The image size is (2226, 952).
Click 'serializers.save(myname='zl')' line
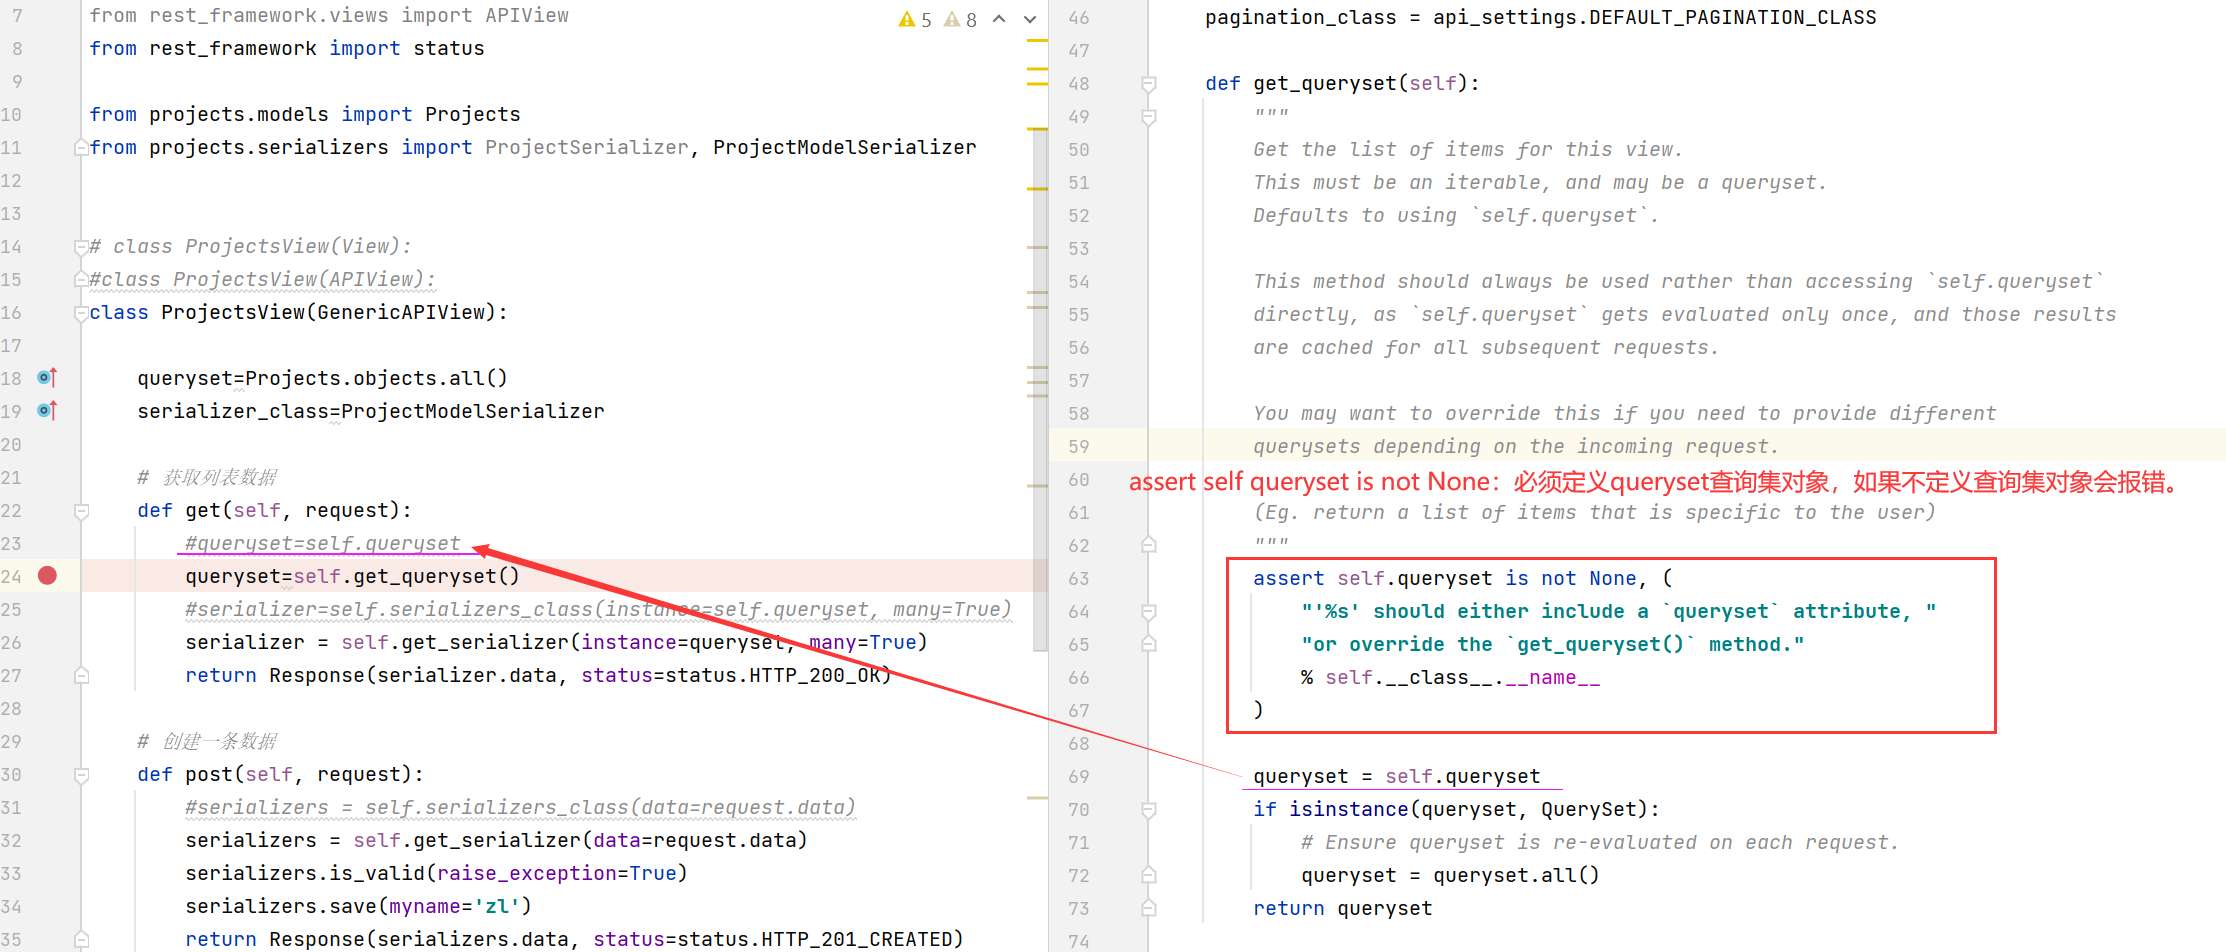coord(358,906)
